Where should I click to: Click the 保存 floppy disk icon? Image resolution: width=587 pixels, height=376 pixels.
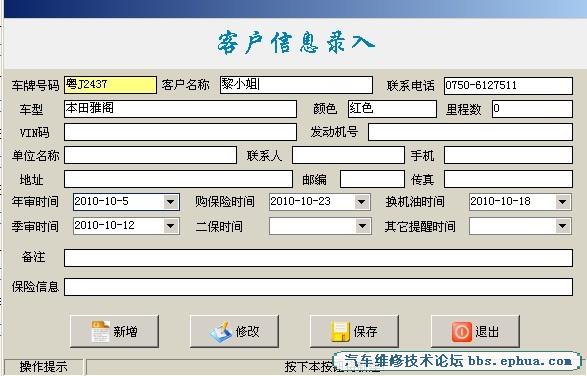(x=340, y=331)
